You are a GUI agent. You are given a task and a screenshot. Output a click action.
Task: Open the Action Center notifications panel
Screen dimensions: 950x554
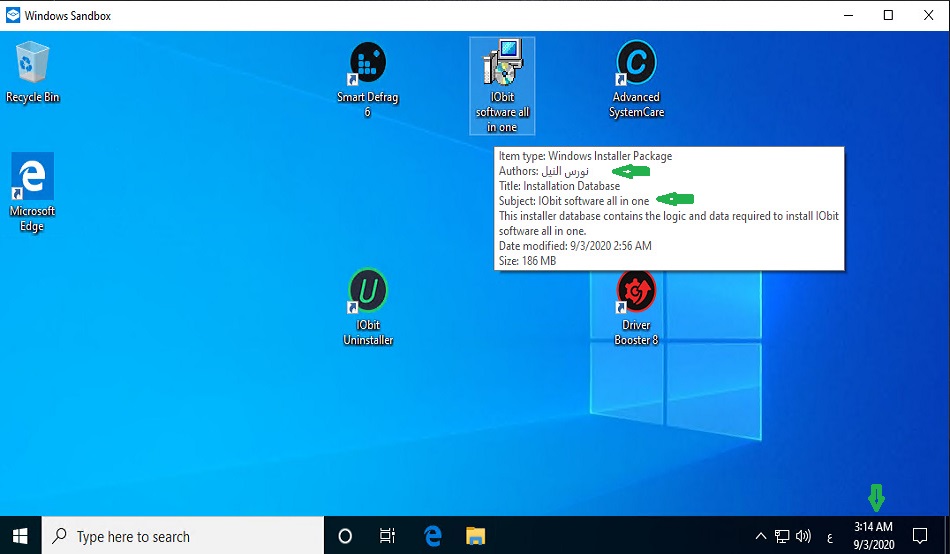921,536
